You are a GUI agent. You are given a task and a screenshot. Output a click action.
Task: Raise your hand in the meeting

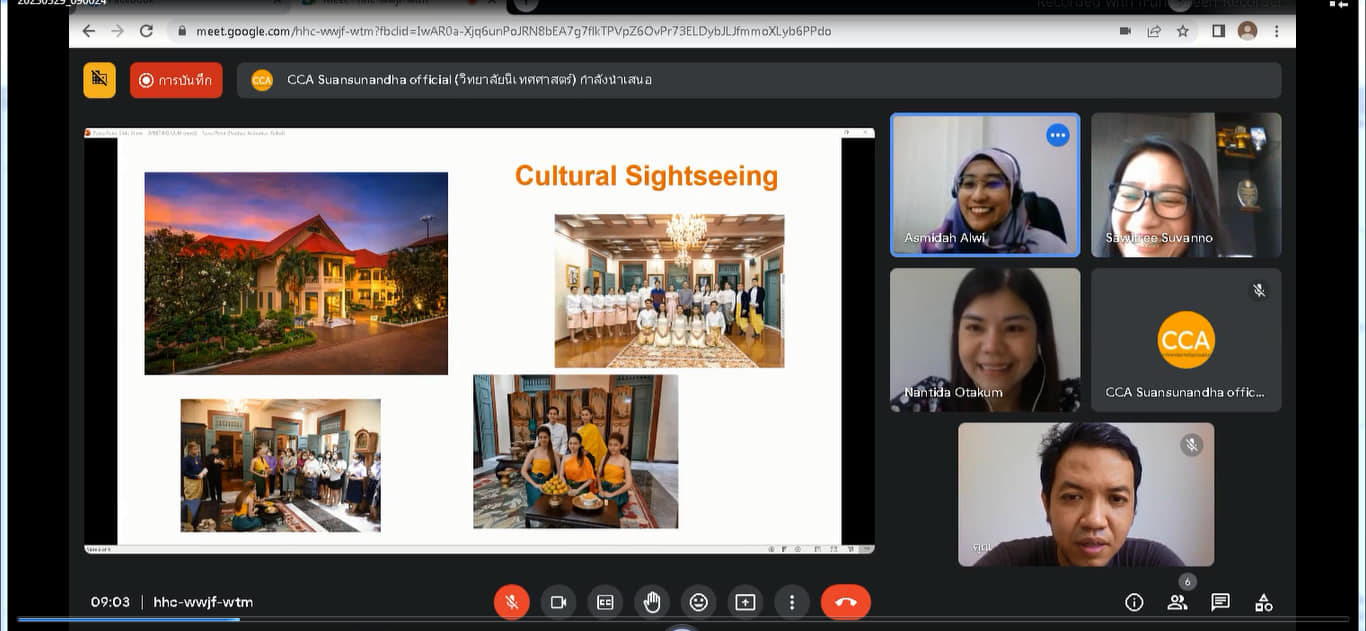(652, 602)
